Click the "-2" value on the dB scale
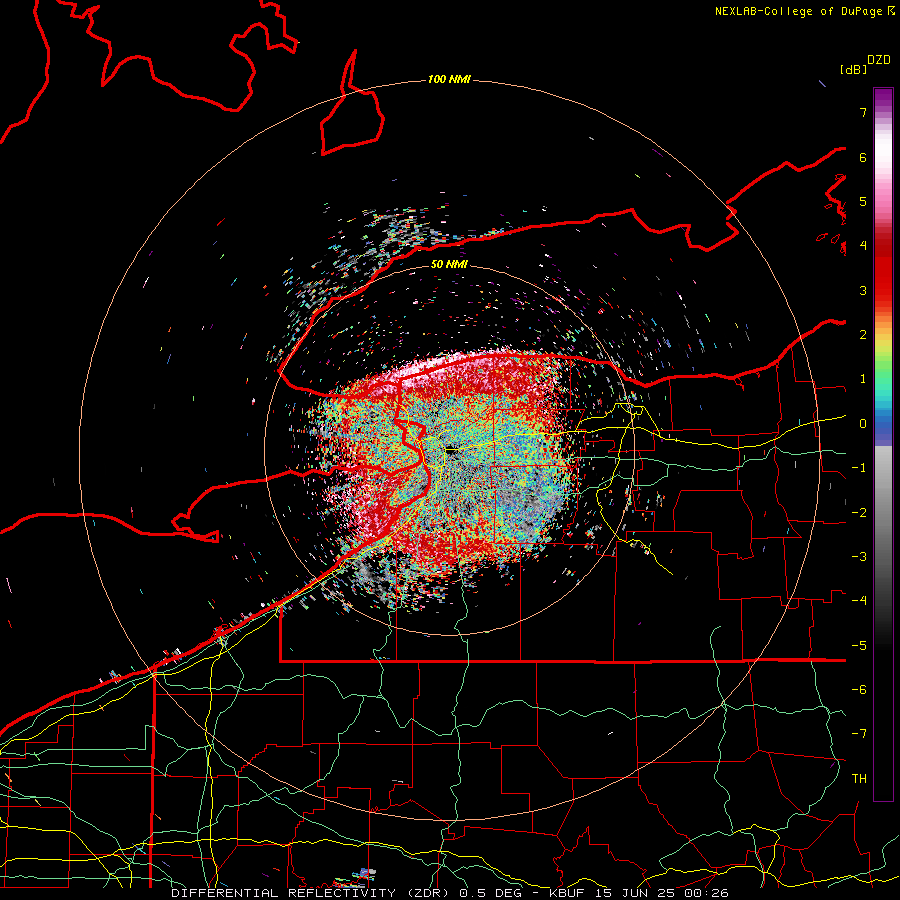The width and height of the screenshot is (900, 900). click(x=859, y=513)
